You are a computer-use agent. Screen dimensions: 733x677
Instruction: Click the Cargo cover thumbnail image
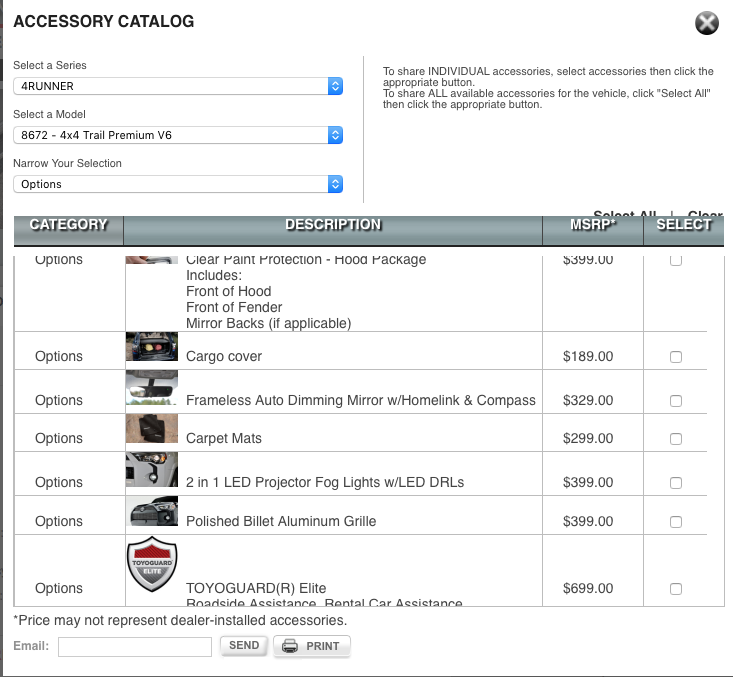pyautogui.click(x=152, y=346)
